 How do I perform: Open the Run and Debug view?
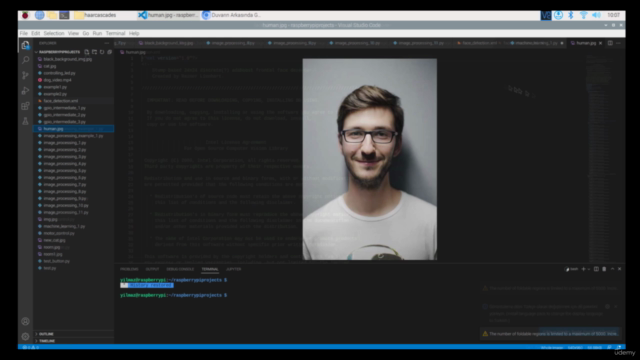click(25, 91)
